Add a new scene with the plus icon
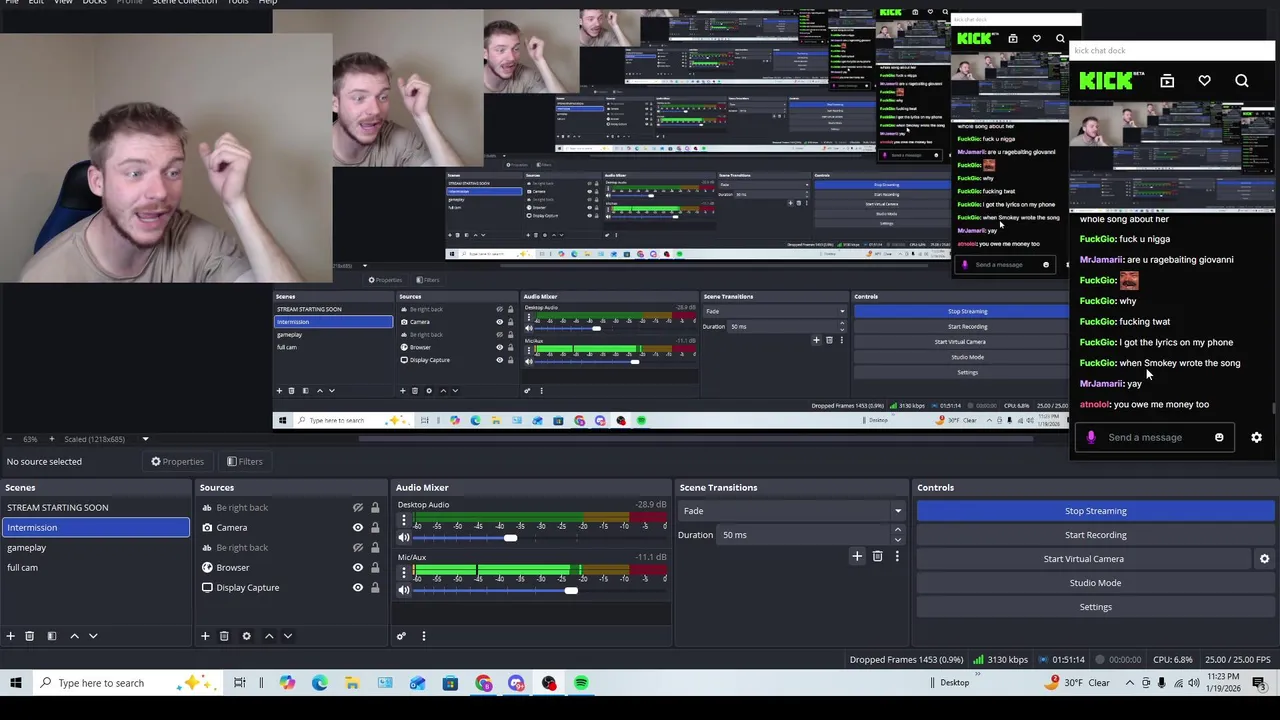Viewport: 1280px width, 720px height. coord(10,636)
